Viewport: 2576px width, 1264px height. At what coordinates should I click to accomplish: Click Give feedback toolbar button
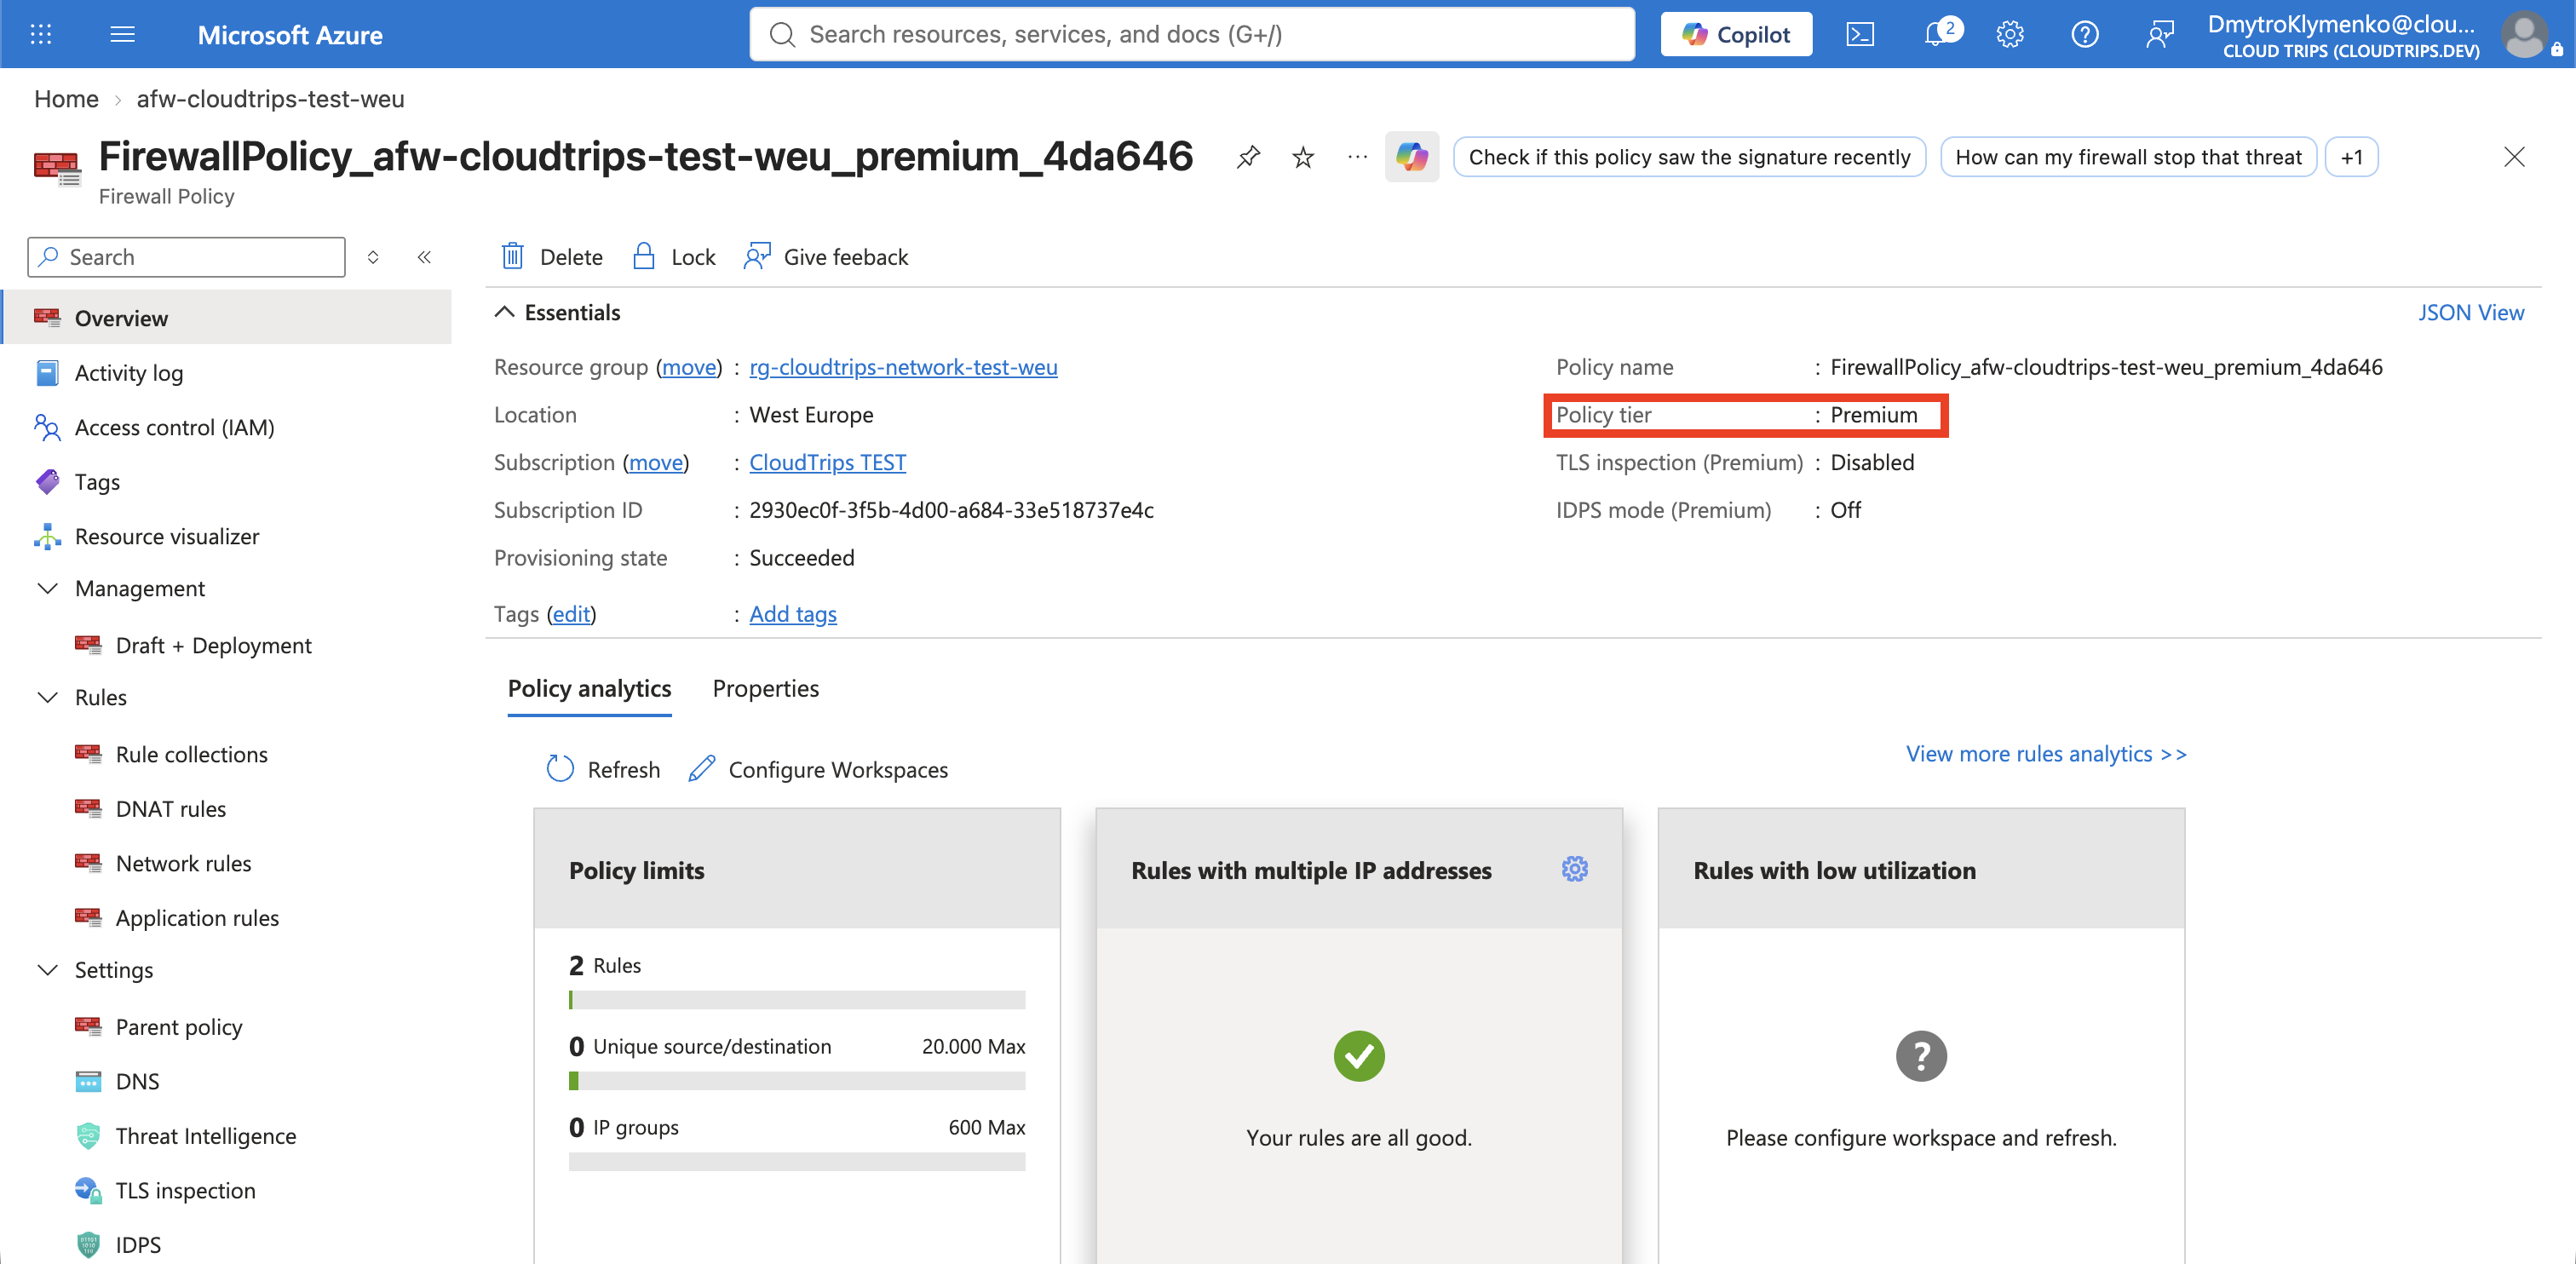click(826, 257)
